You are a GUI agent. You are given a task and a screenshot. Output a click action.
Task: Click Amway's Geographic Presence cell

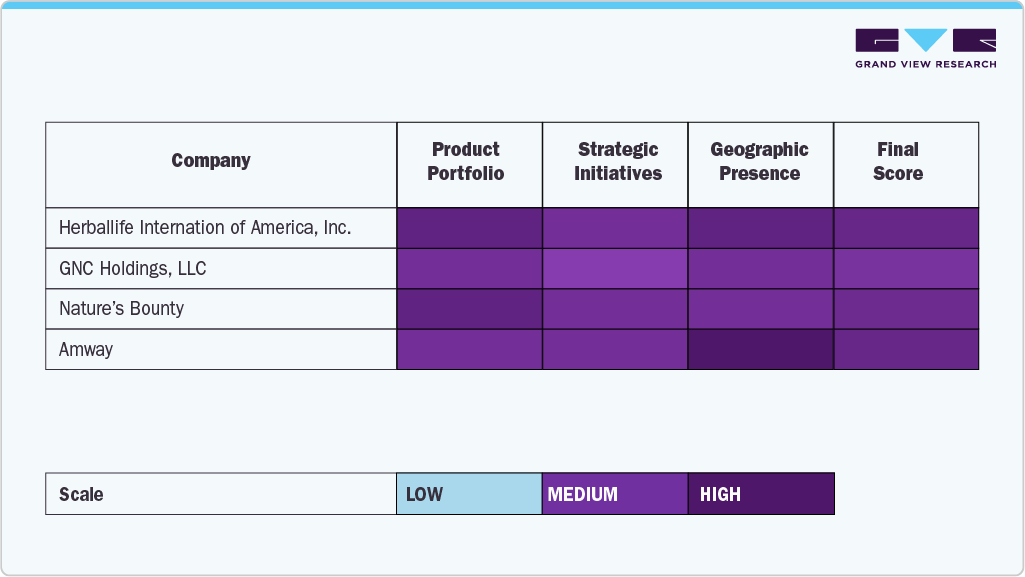(x=760, y=350)
